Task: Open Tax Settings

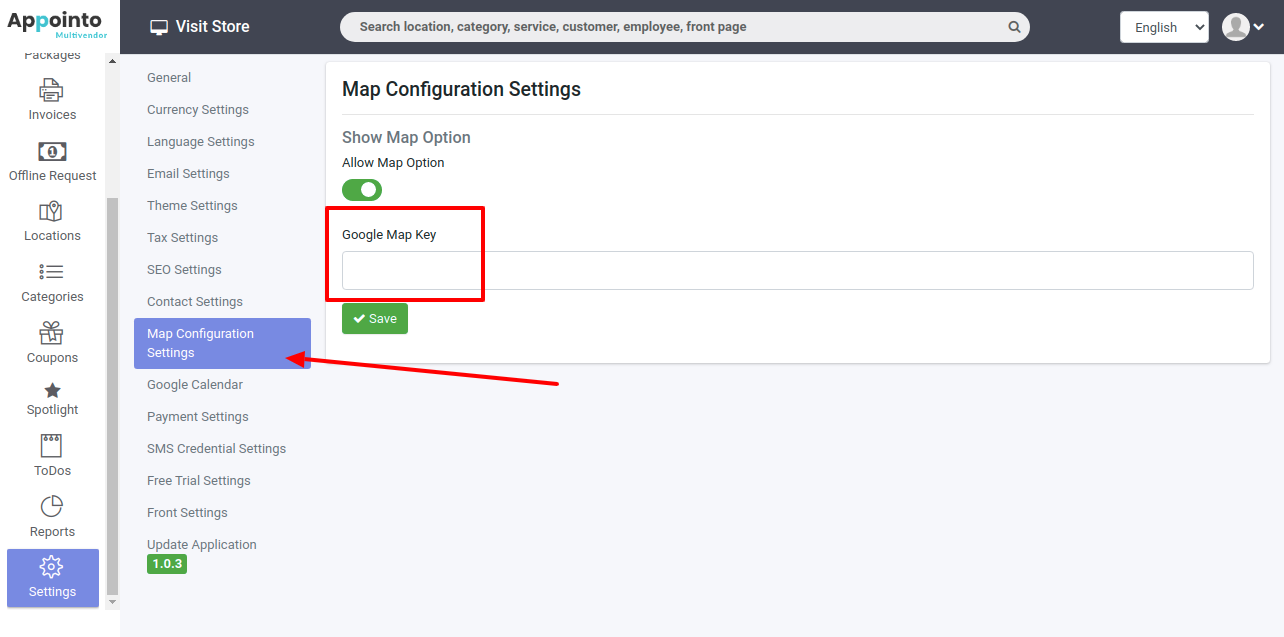Action: point(182,238)
